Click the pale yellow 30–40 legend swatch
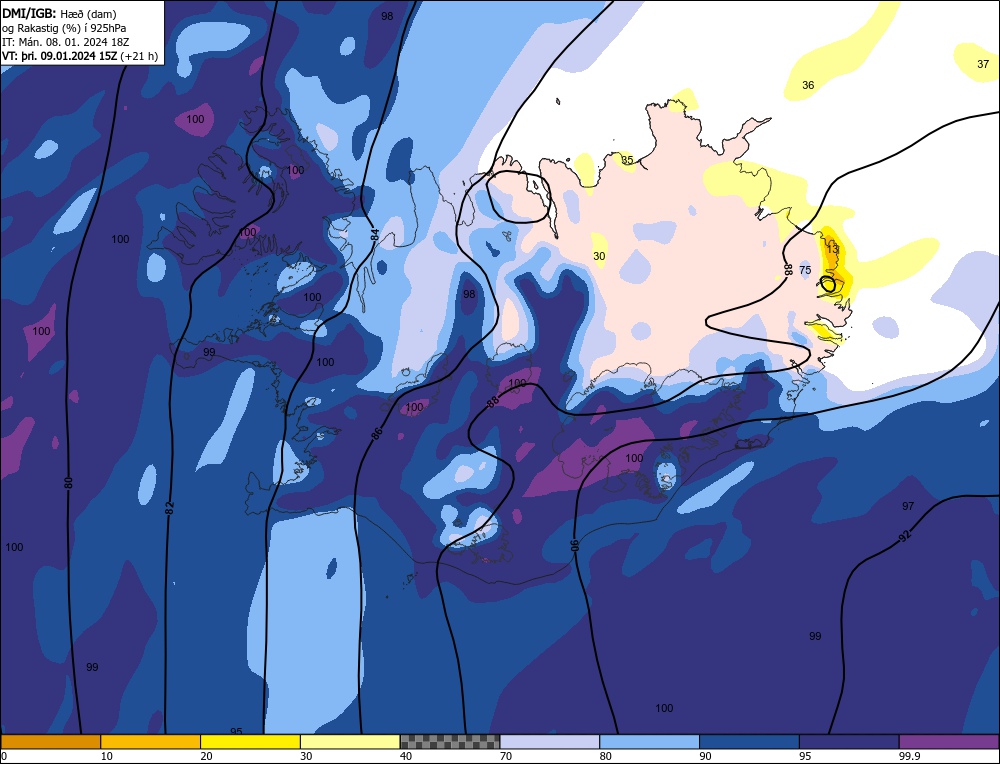Viewport: 1000px width, 764px height. click(x=350, y=741)
